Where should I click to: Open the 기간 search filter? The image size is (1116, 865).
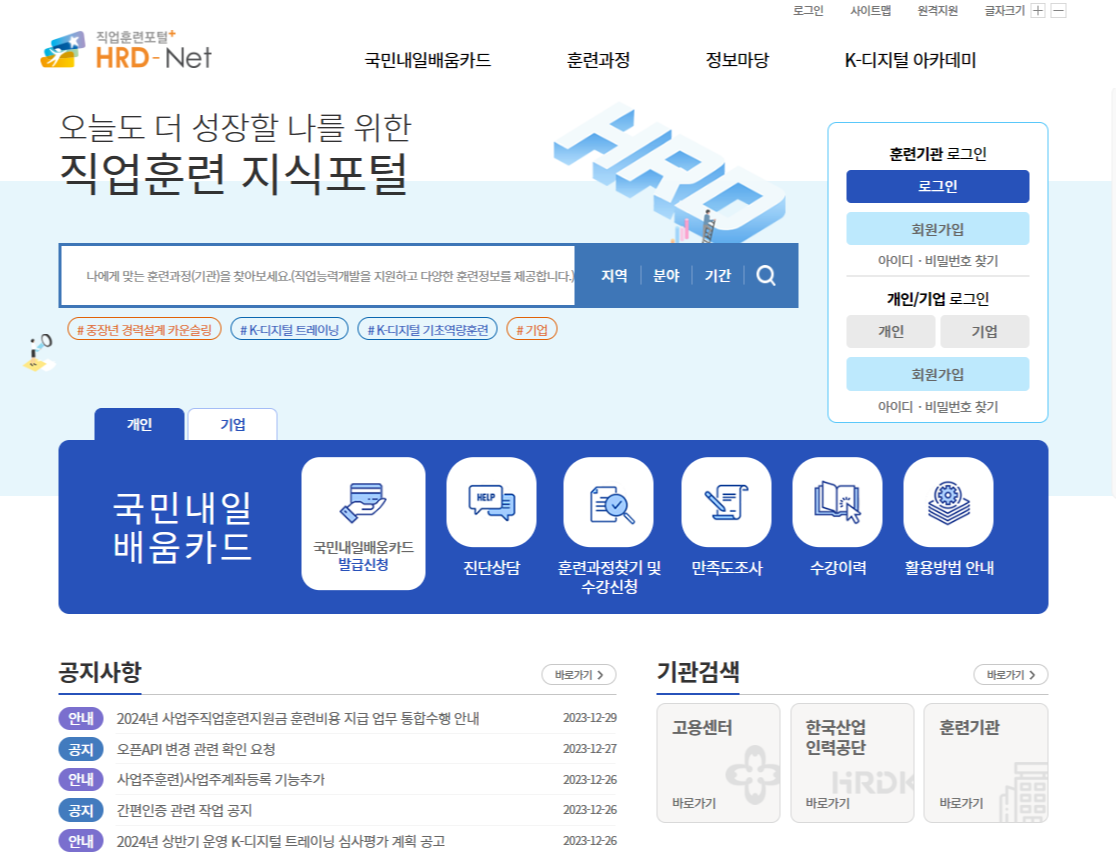tap(717, 276)
